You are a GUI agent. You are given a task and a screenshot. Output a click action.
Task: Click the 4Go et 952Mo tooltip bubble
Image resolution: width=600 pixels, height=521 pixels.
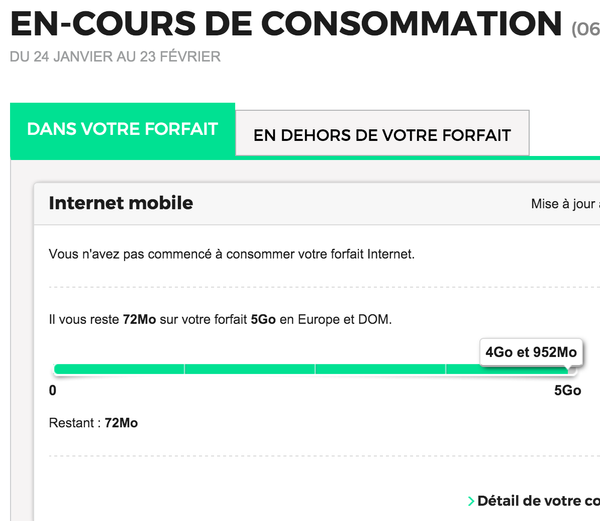pos(530,352)
